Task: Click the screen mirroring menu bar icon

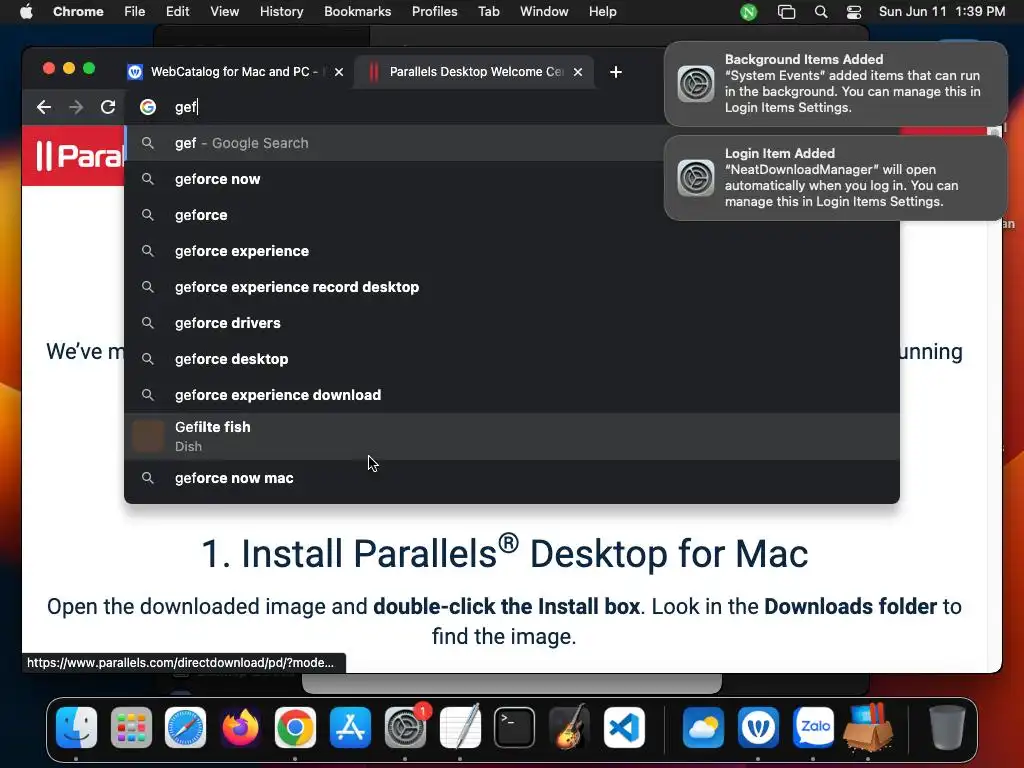Action: pos(786,12)
